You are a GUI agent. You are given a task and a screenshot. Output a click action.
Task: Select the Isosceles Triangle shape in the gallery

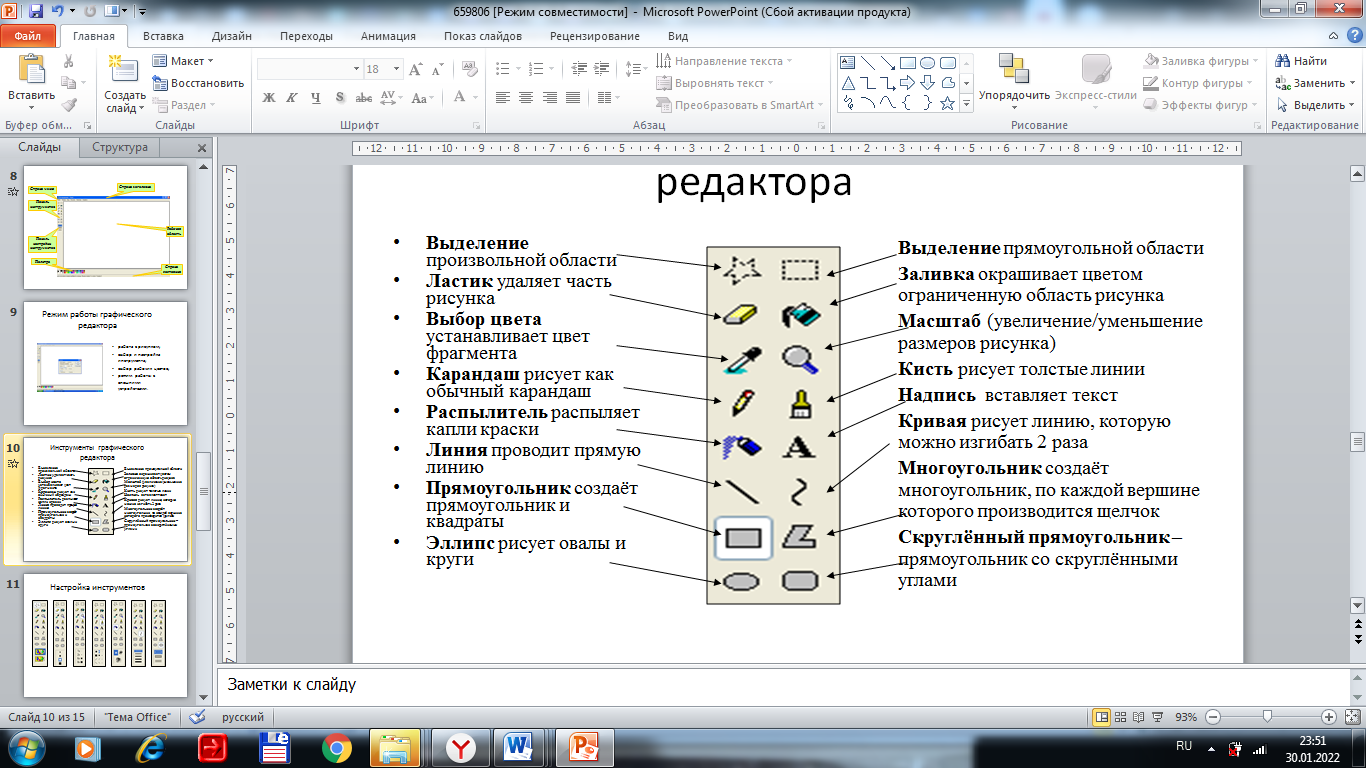tap(848, 82)
